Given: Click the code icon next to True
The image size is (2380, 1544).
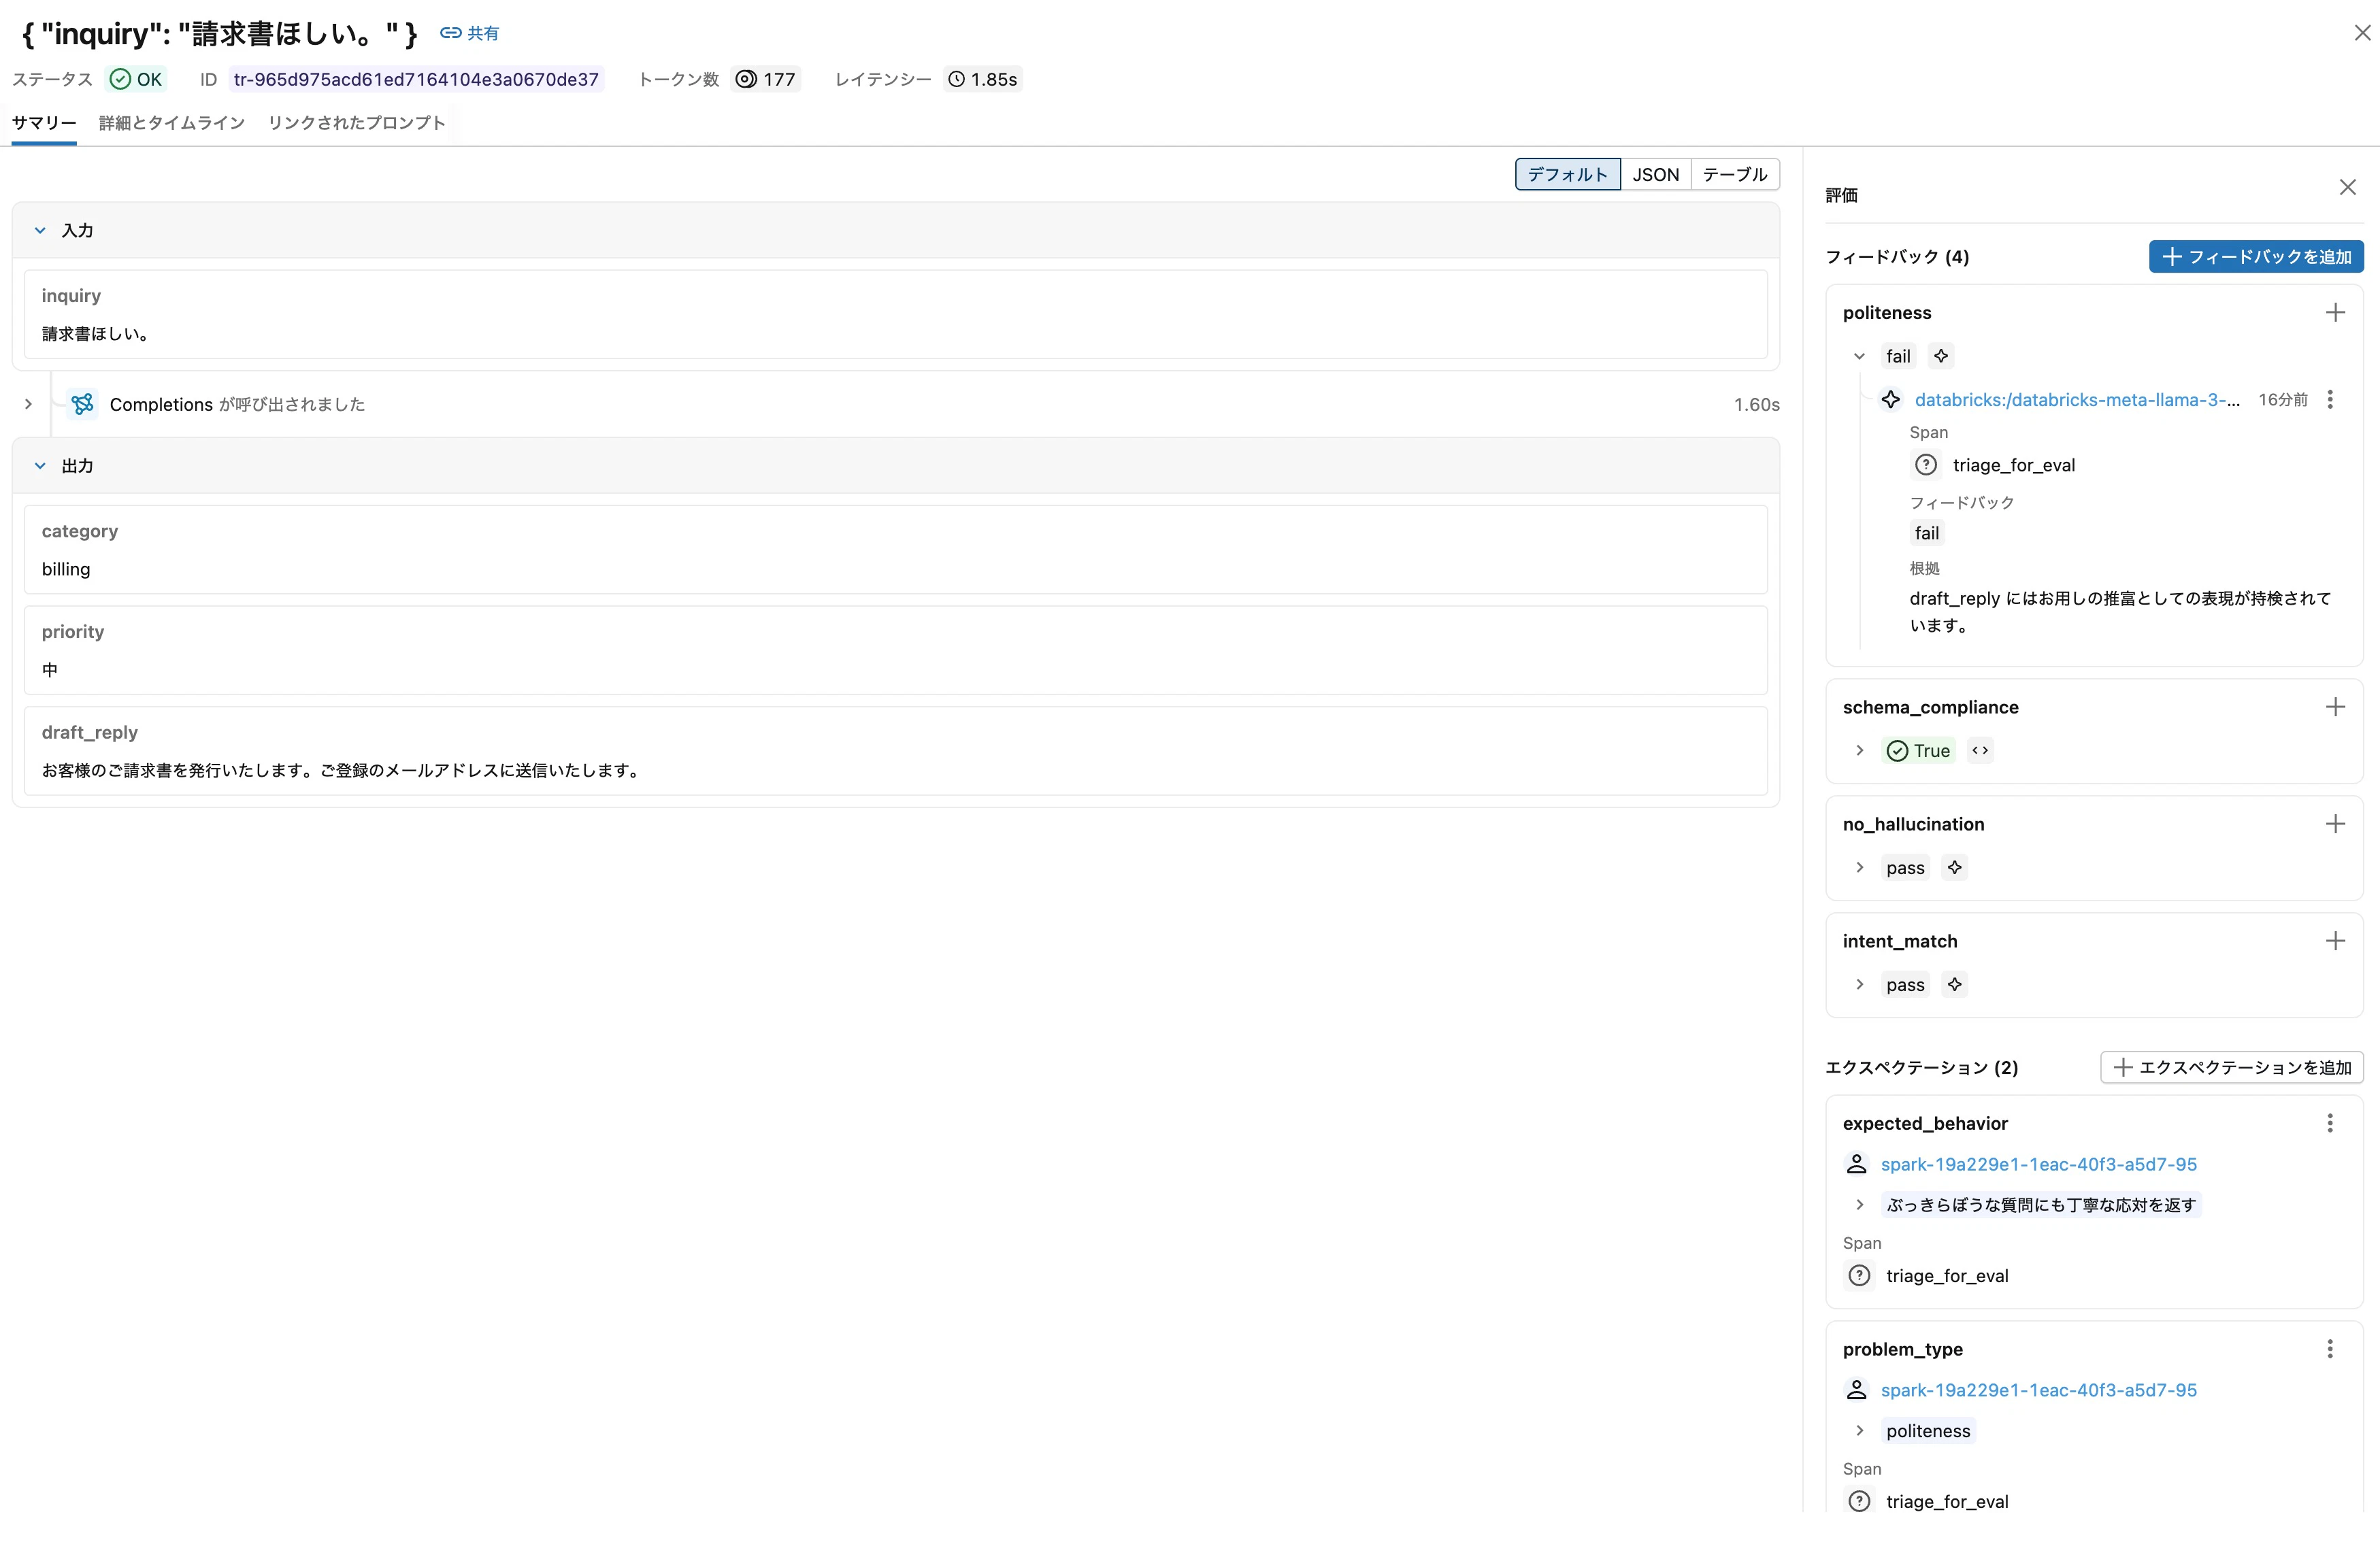Looking at the screenshot, I should [x=1980, y=750].
